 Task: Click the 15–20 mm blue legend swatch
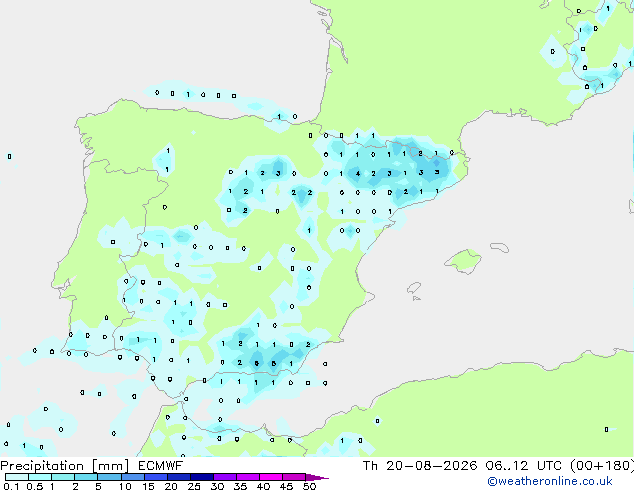(156, 477)
